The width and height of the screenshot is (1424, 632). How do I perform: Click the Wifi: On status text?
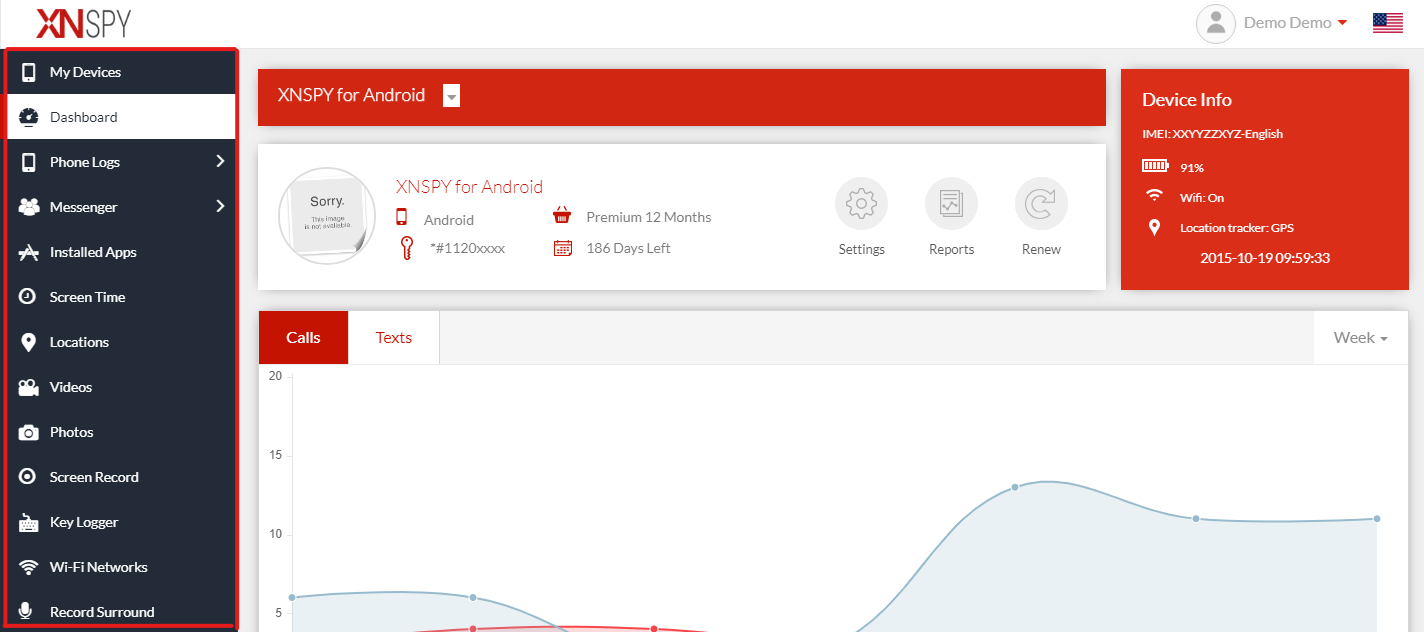[1202, 198]
